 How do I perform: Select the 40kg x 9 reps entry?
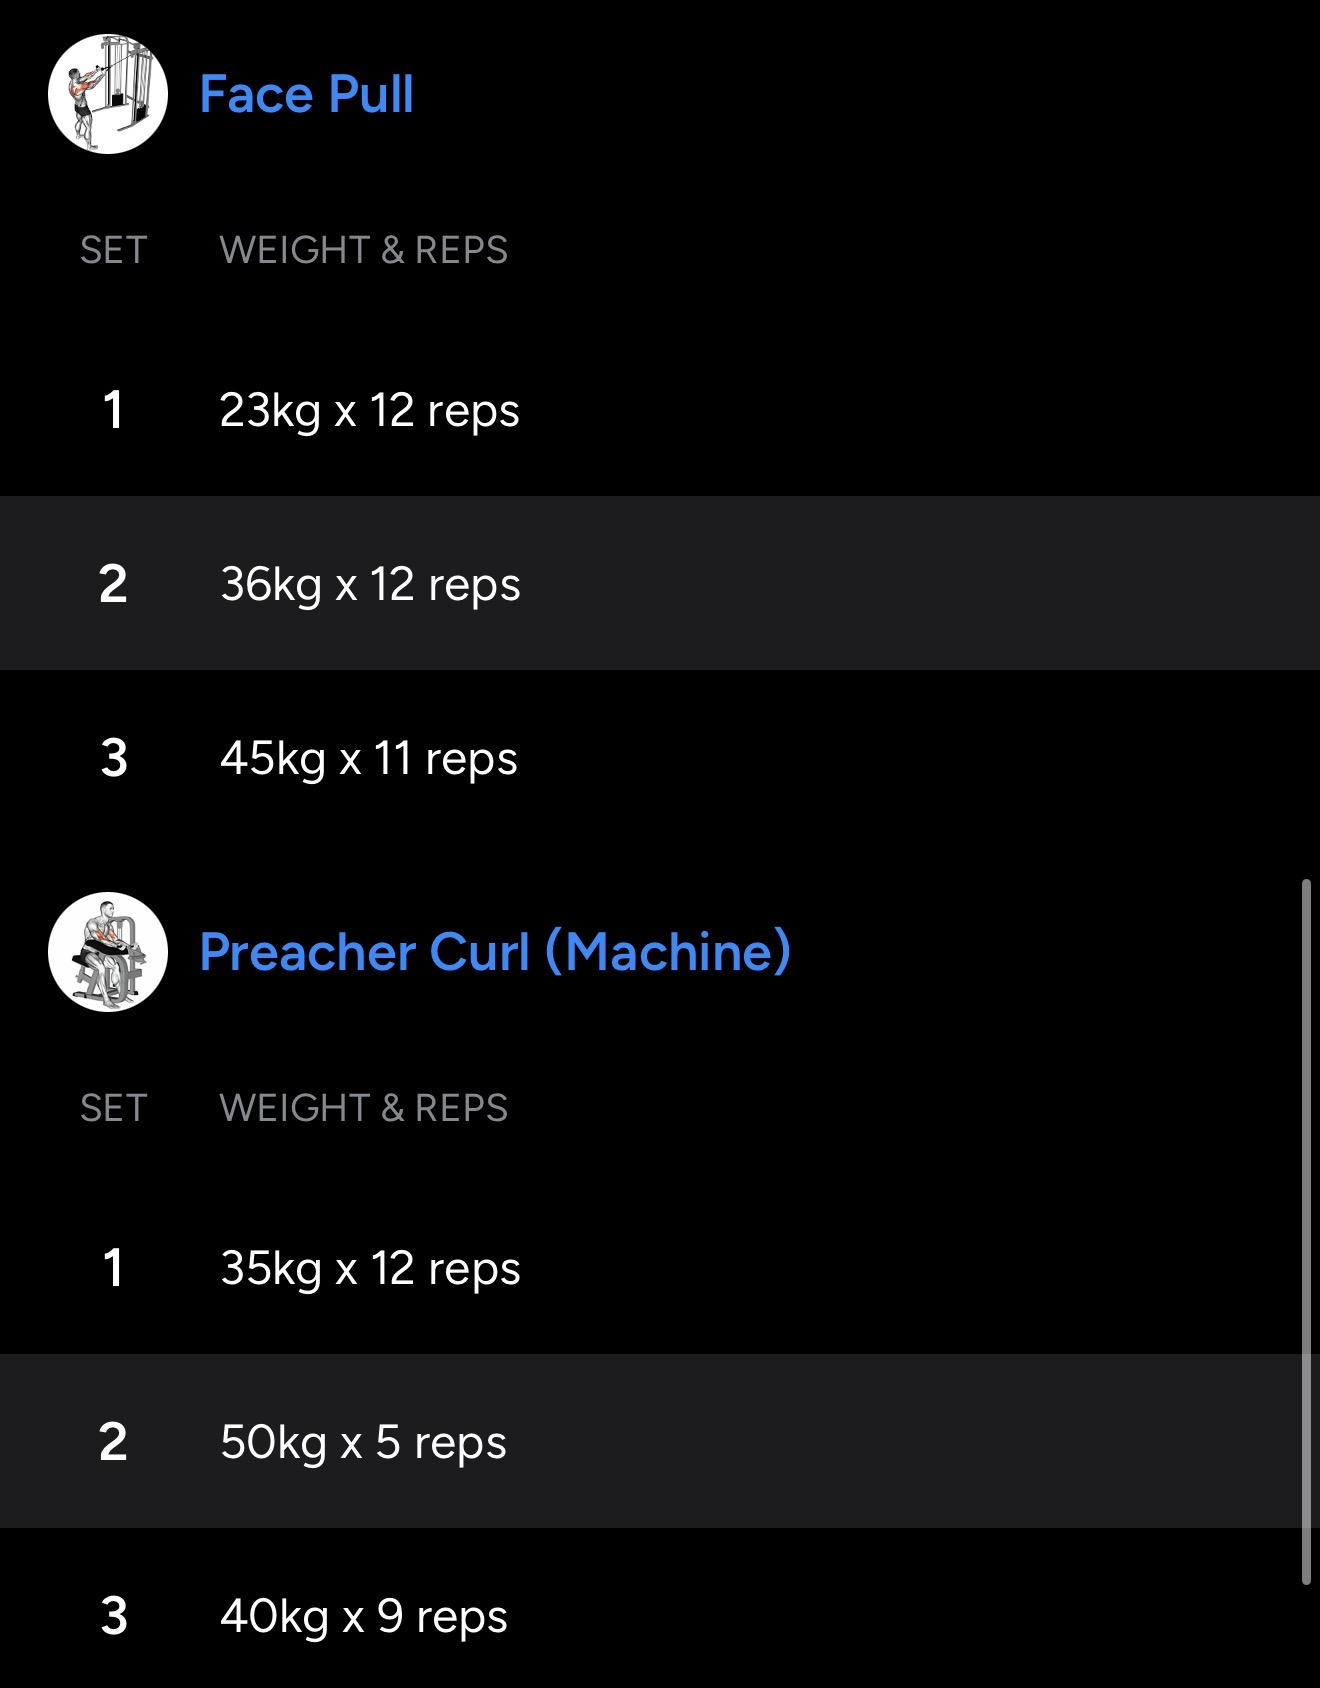point(364,1617)
